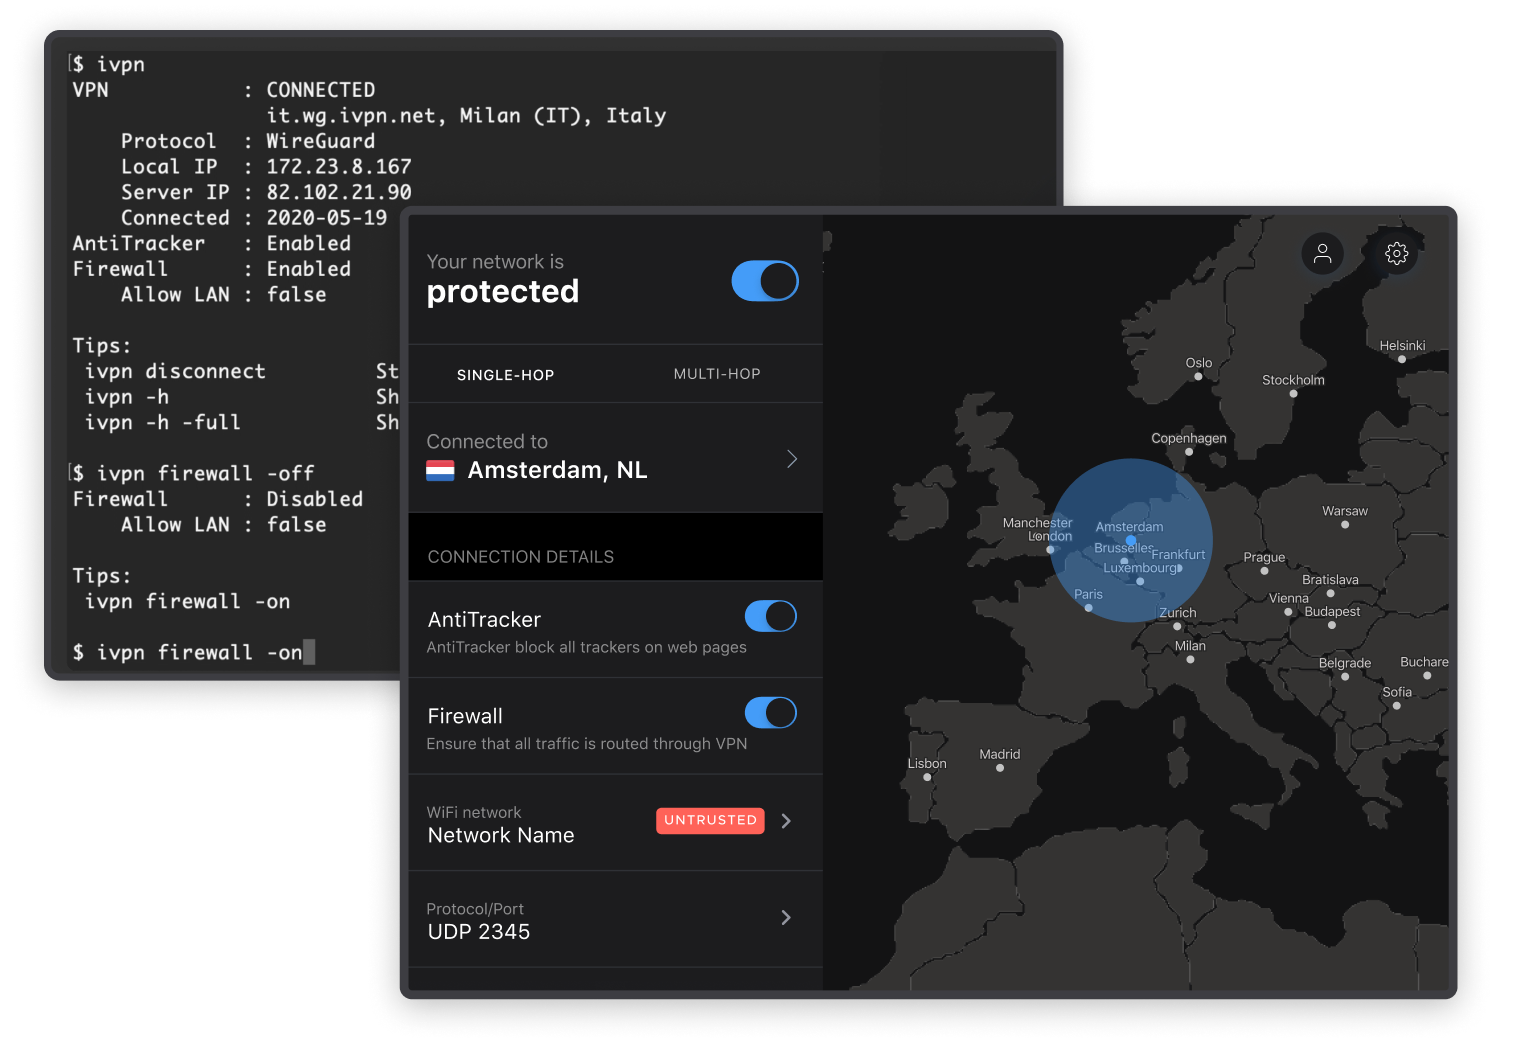Screen dimensions: 1514x1038
Task: Open the IVPN settings gear
Action: [x=1396, y=253]
